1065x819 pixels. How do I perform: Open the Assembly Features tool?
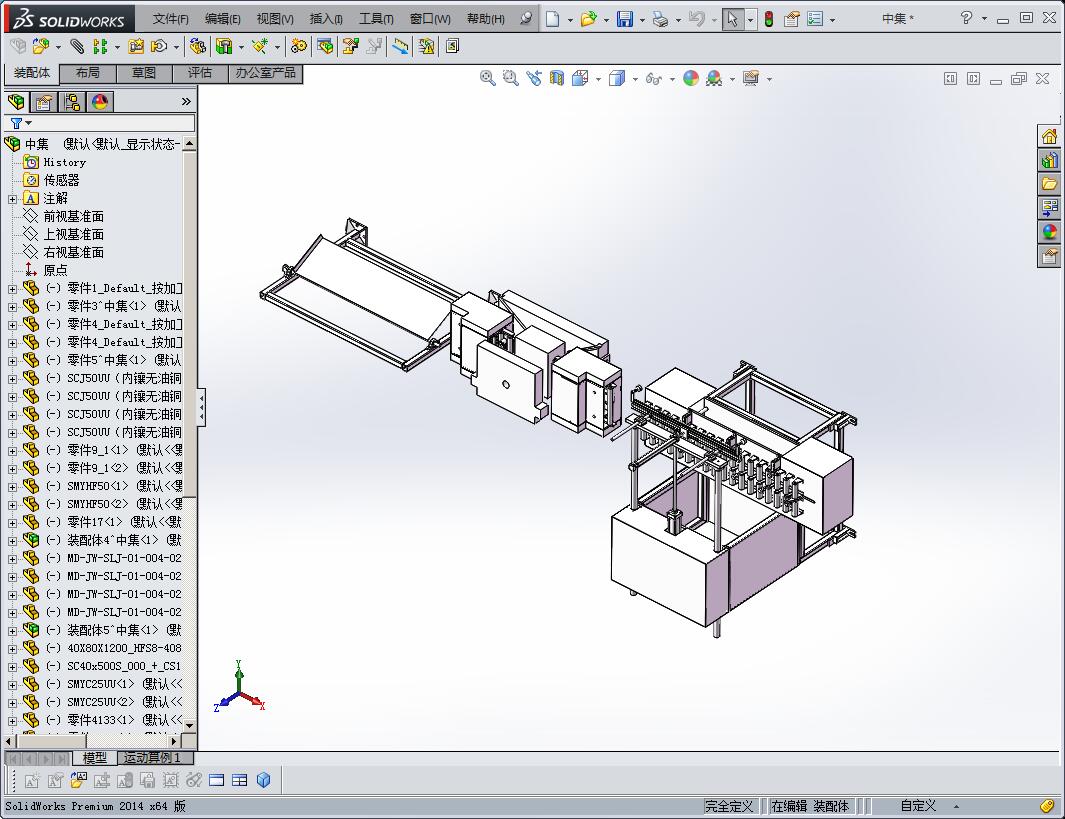click(223, 46)
